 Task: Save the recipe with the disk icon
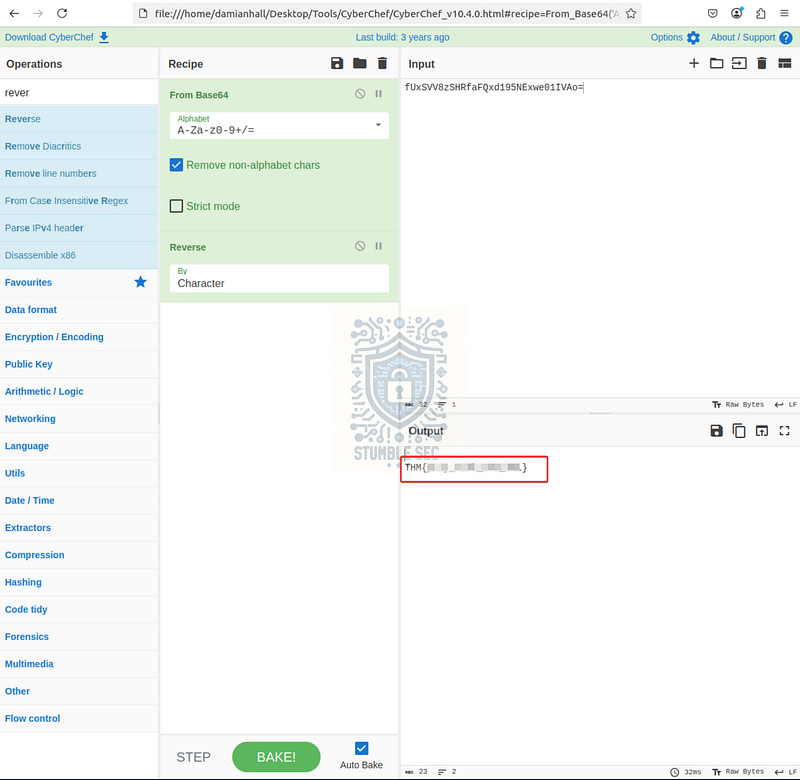[337, 63]
